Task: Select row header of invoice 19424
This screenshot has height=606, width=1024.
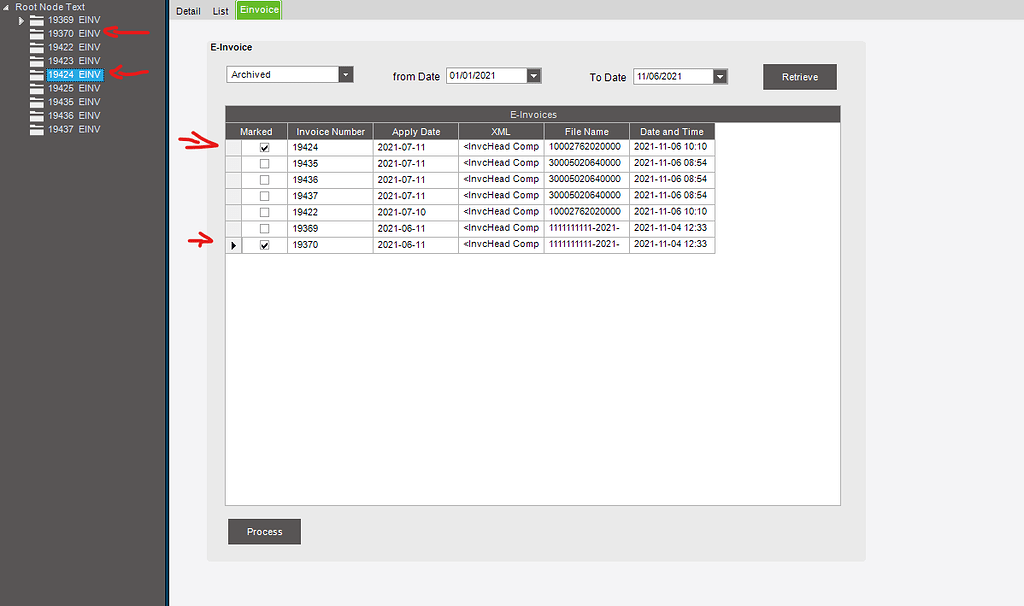Action: (234, 148)
